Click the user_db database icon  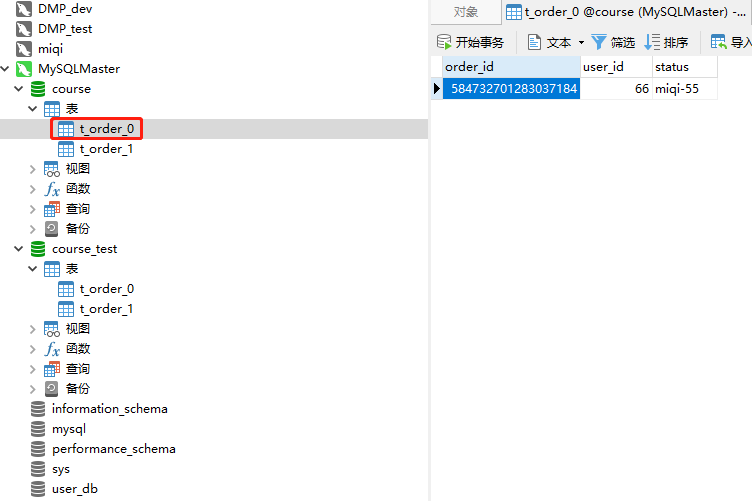point(38,489)
